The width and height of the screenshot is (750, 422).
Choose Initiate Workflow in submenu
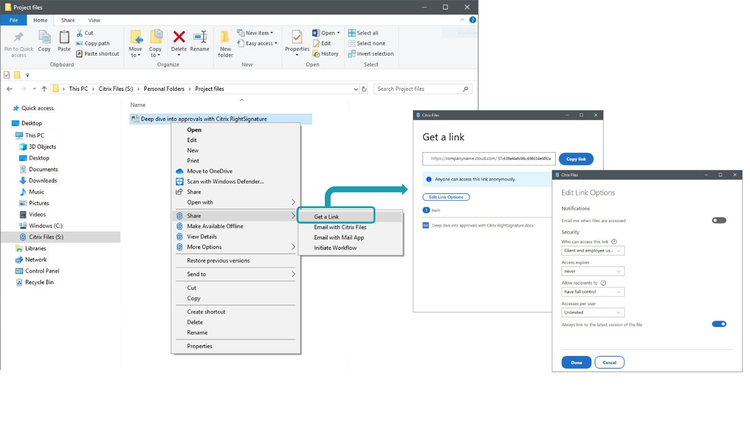pyautogui.click(x=350, y=248)
